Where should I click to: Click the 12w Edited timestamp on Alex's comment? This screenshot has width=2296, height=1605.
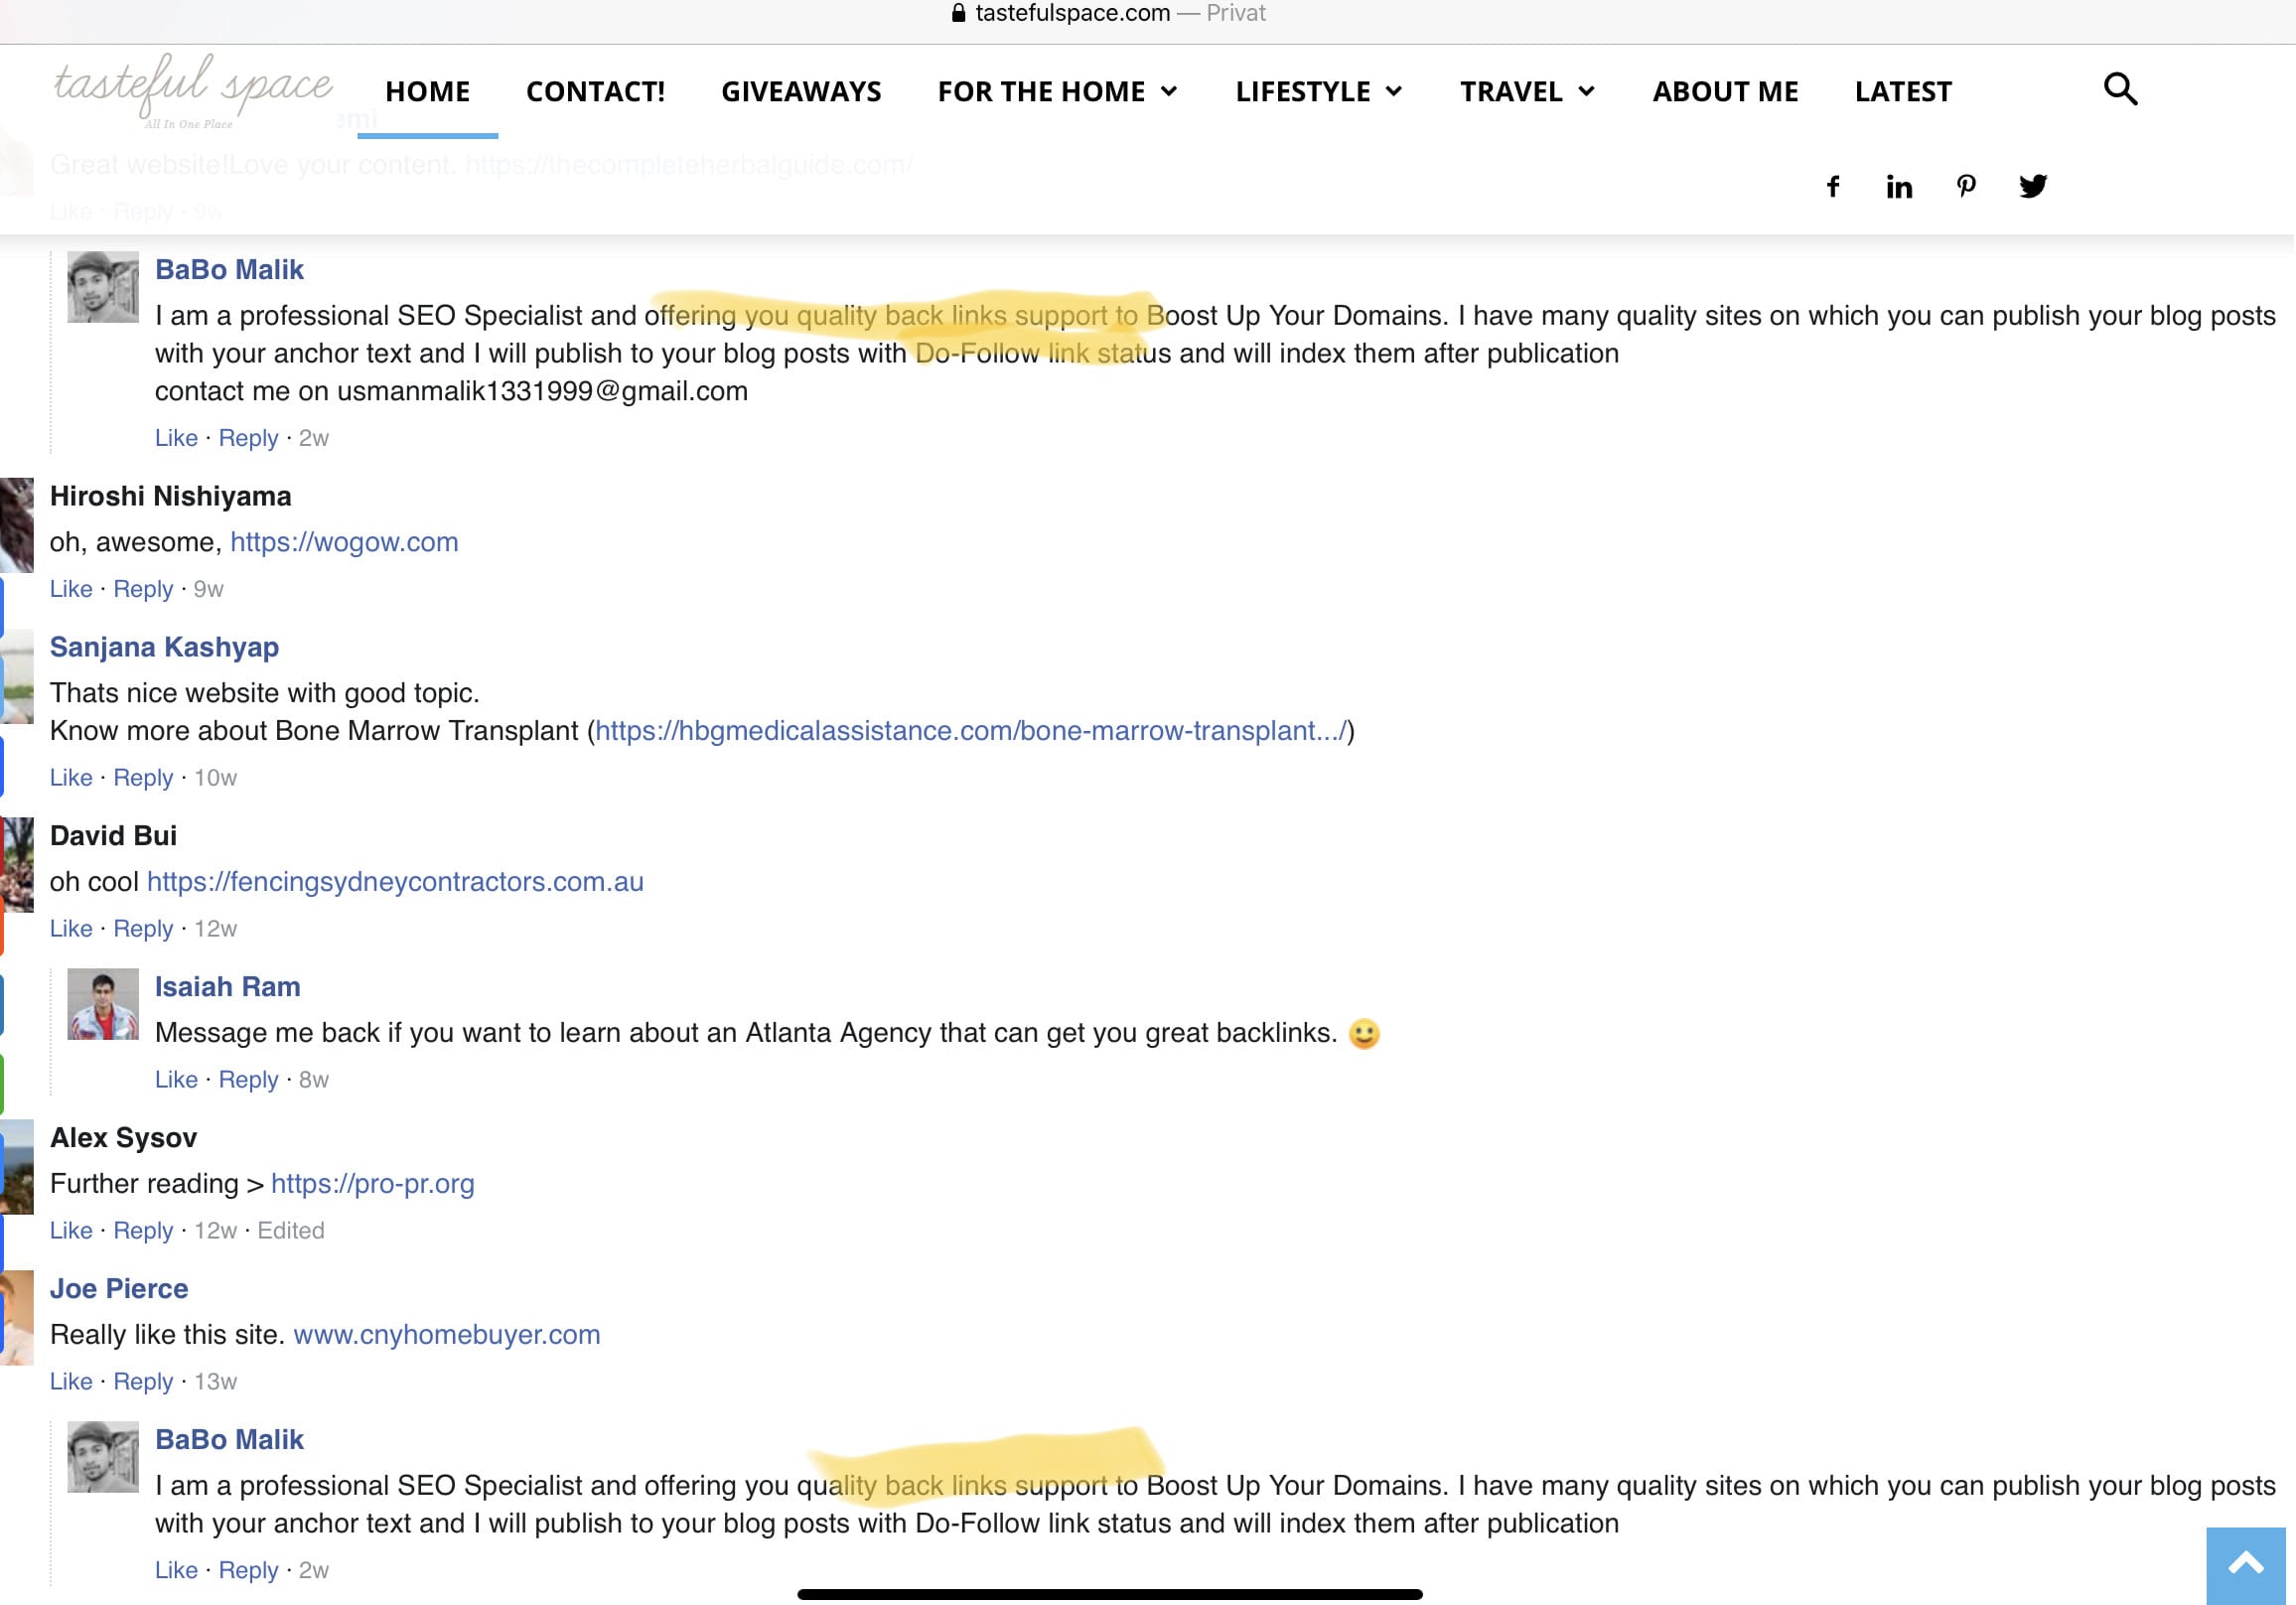click(x=259, y=1231)
